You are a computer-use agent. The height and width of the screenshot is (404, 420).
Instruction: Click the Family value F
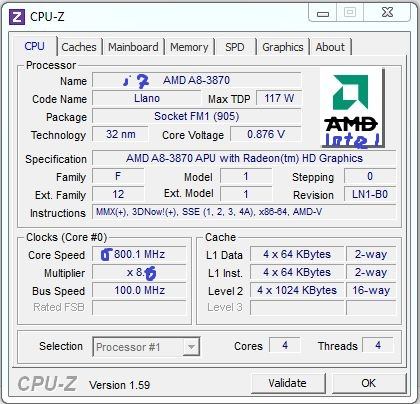(118, 176)
